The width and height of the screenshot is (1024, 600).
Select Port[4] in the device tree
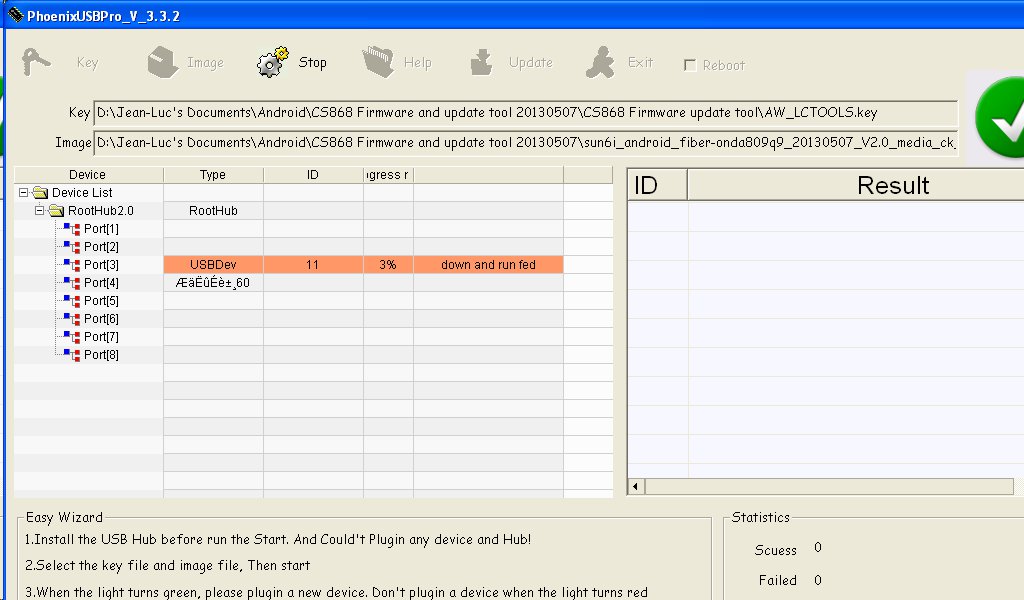tap(101, 282)
